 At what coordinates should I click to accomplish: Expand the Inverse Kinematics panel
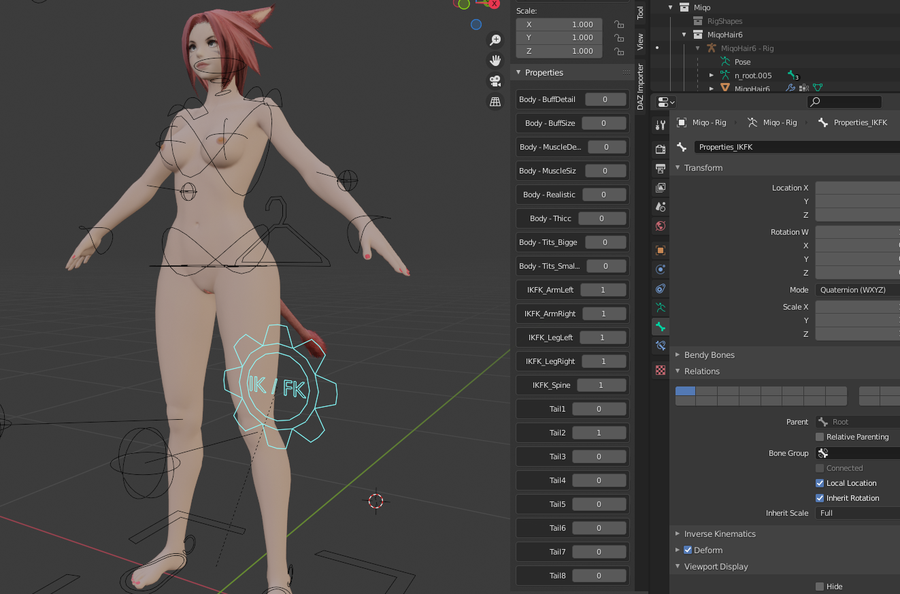pyautogui.click(x=678, y=533)
